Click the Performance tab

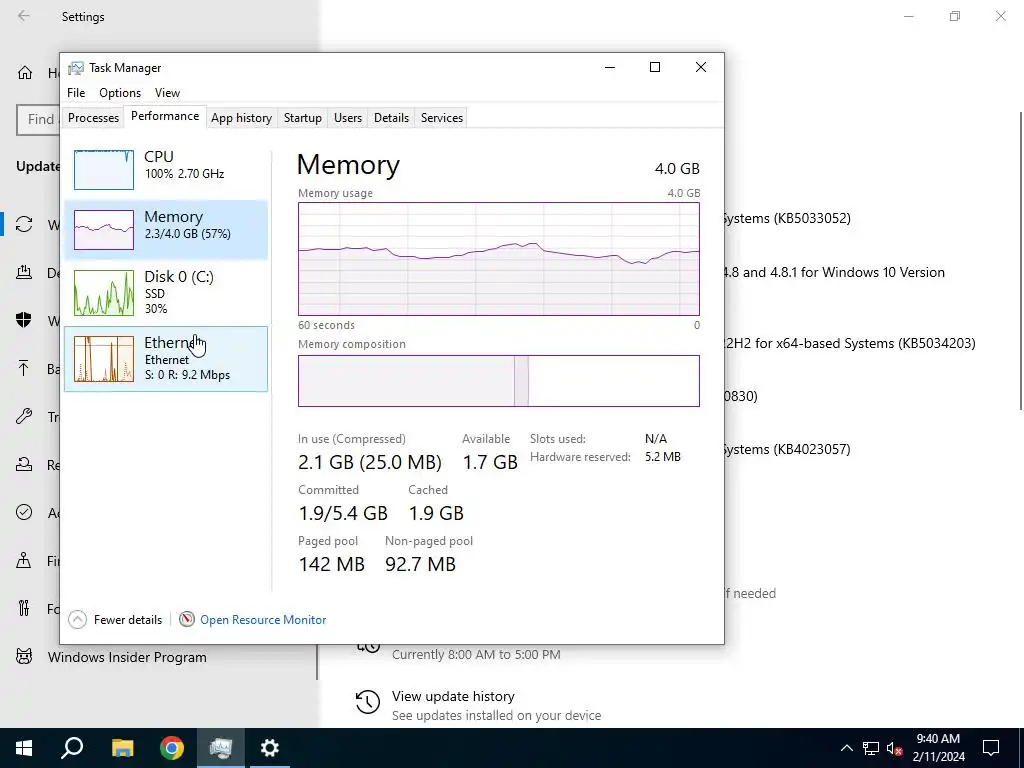point(165,116)
